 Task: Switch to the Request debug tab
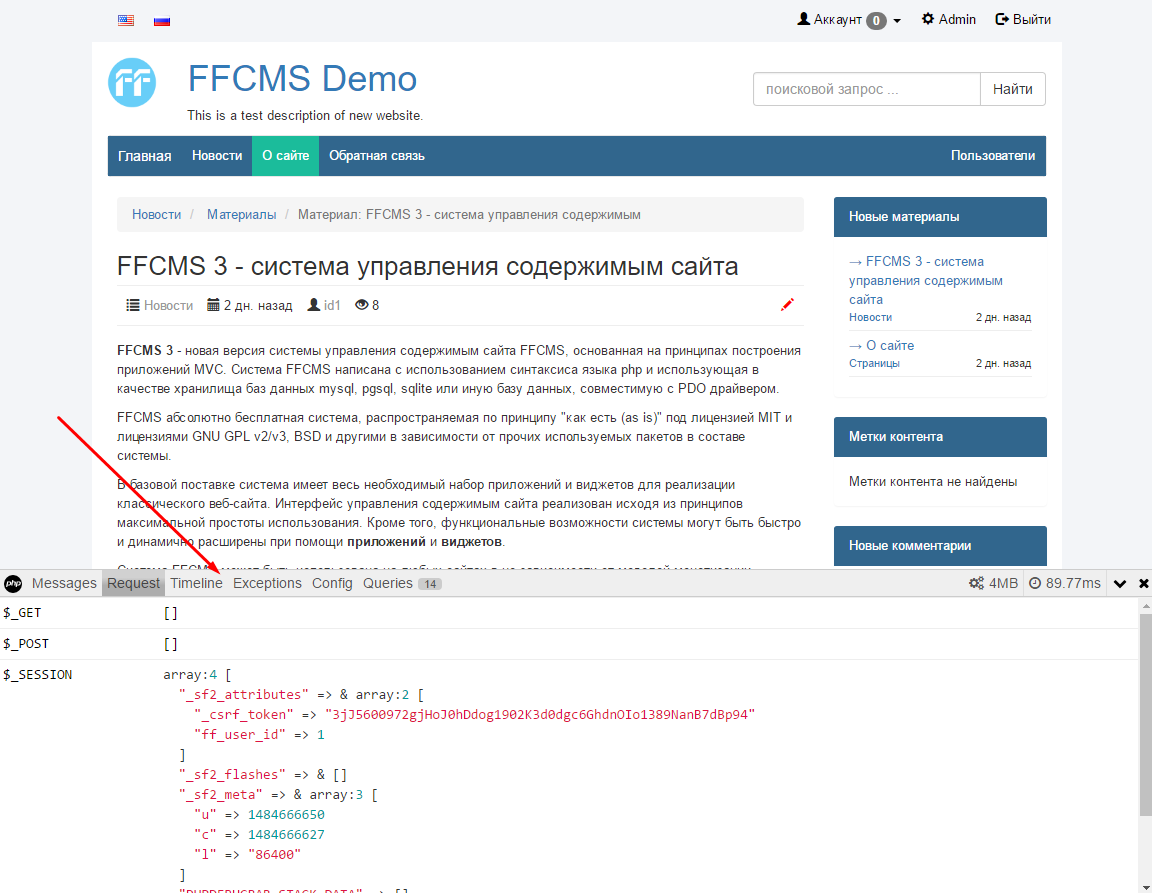click(x=133, y=584)
